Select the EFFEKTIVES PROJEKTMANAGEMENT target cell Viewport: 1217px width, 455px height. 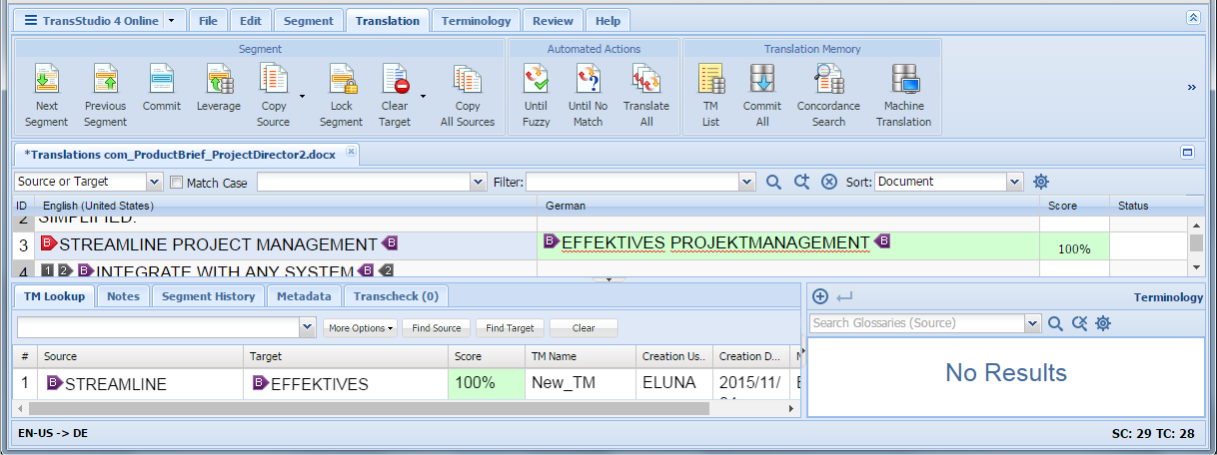point(788,246)
